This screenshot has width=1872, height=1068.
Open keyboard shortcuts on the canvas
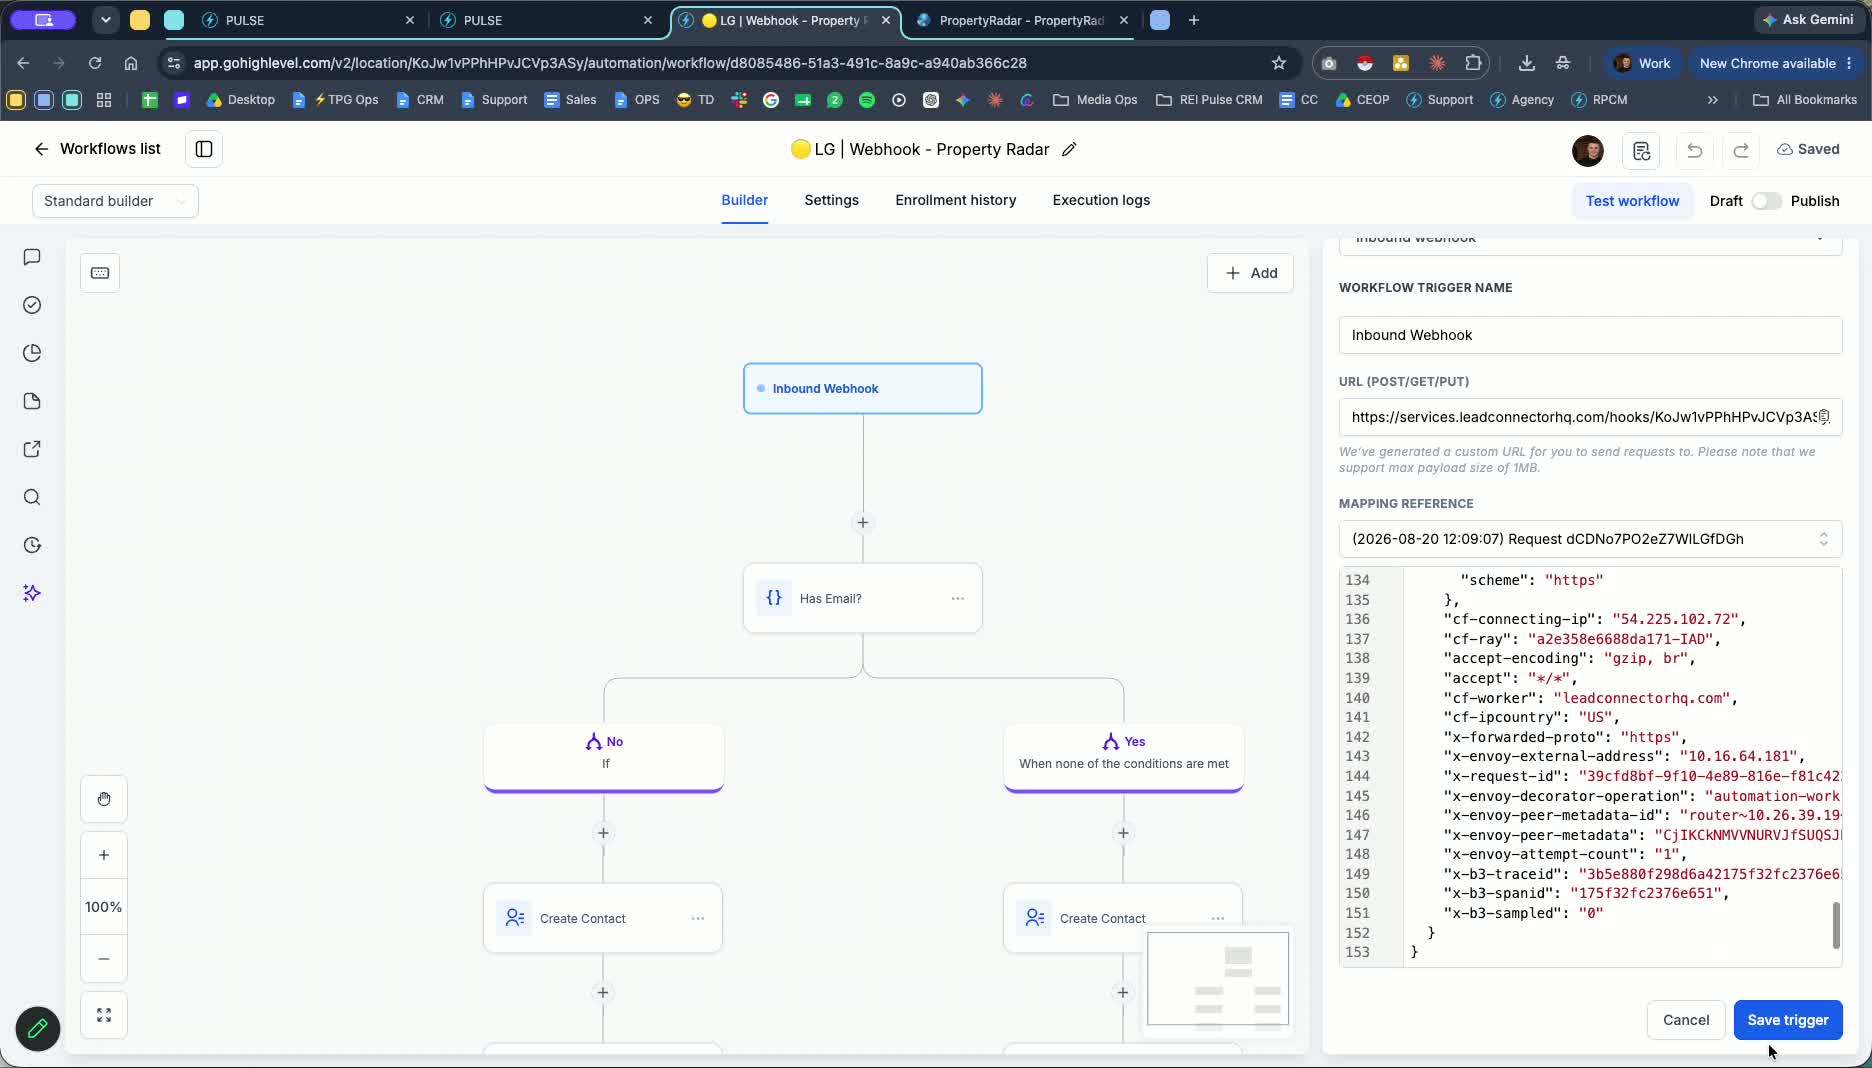click(x=100, y=273)
